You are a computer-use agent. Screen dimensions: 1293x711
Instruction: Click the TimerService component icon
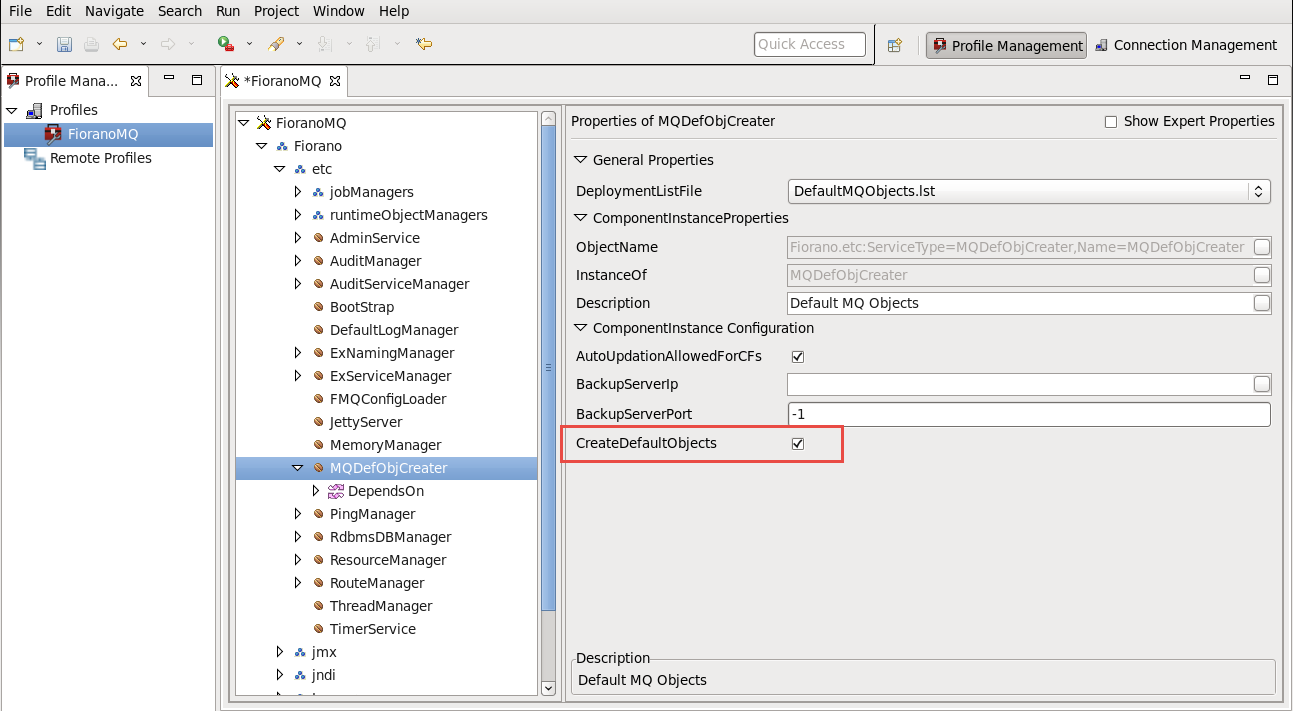(318, 629)
